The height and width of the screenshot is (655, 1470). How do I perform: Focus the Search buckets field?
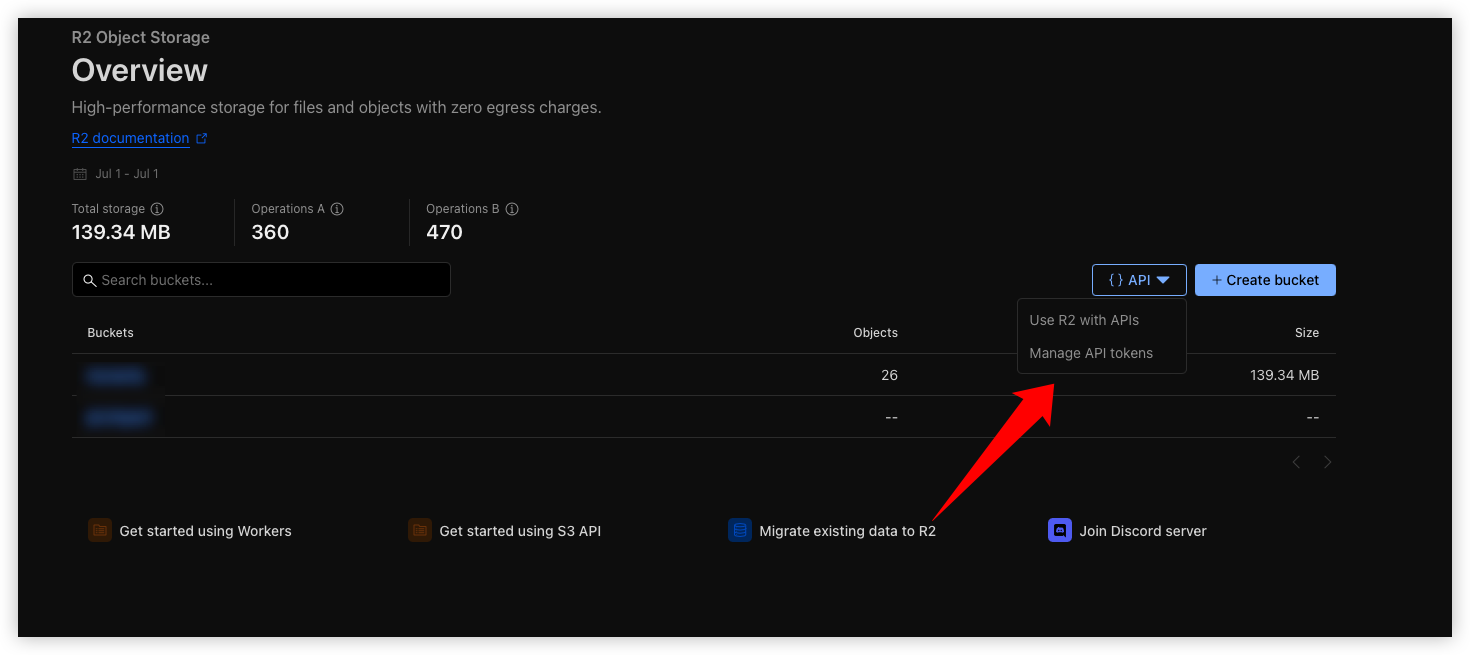[261, 280]
